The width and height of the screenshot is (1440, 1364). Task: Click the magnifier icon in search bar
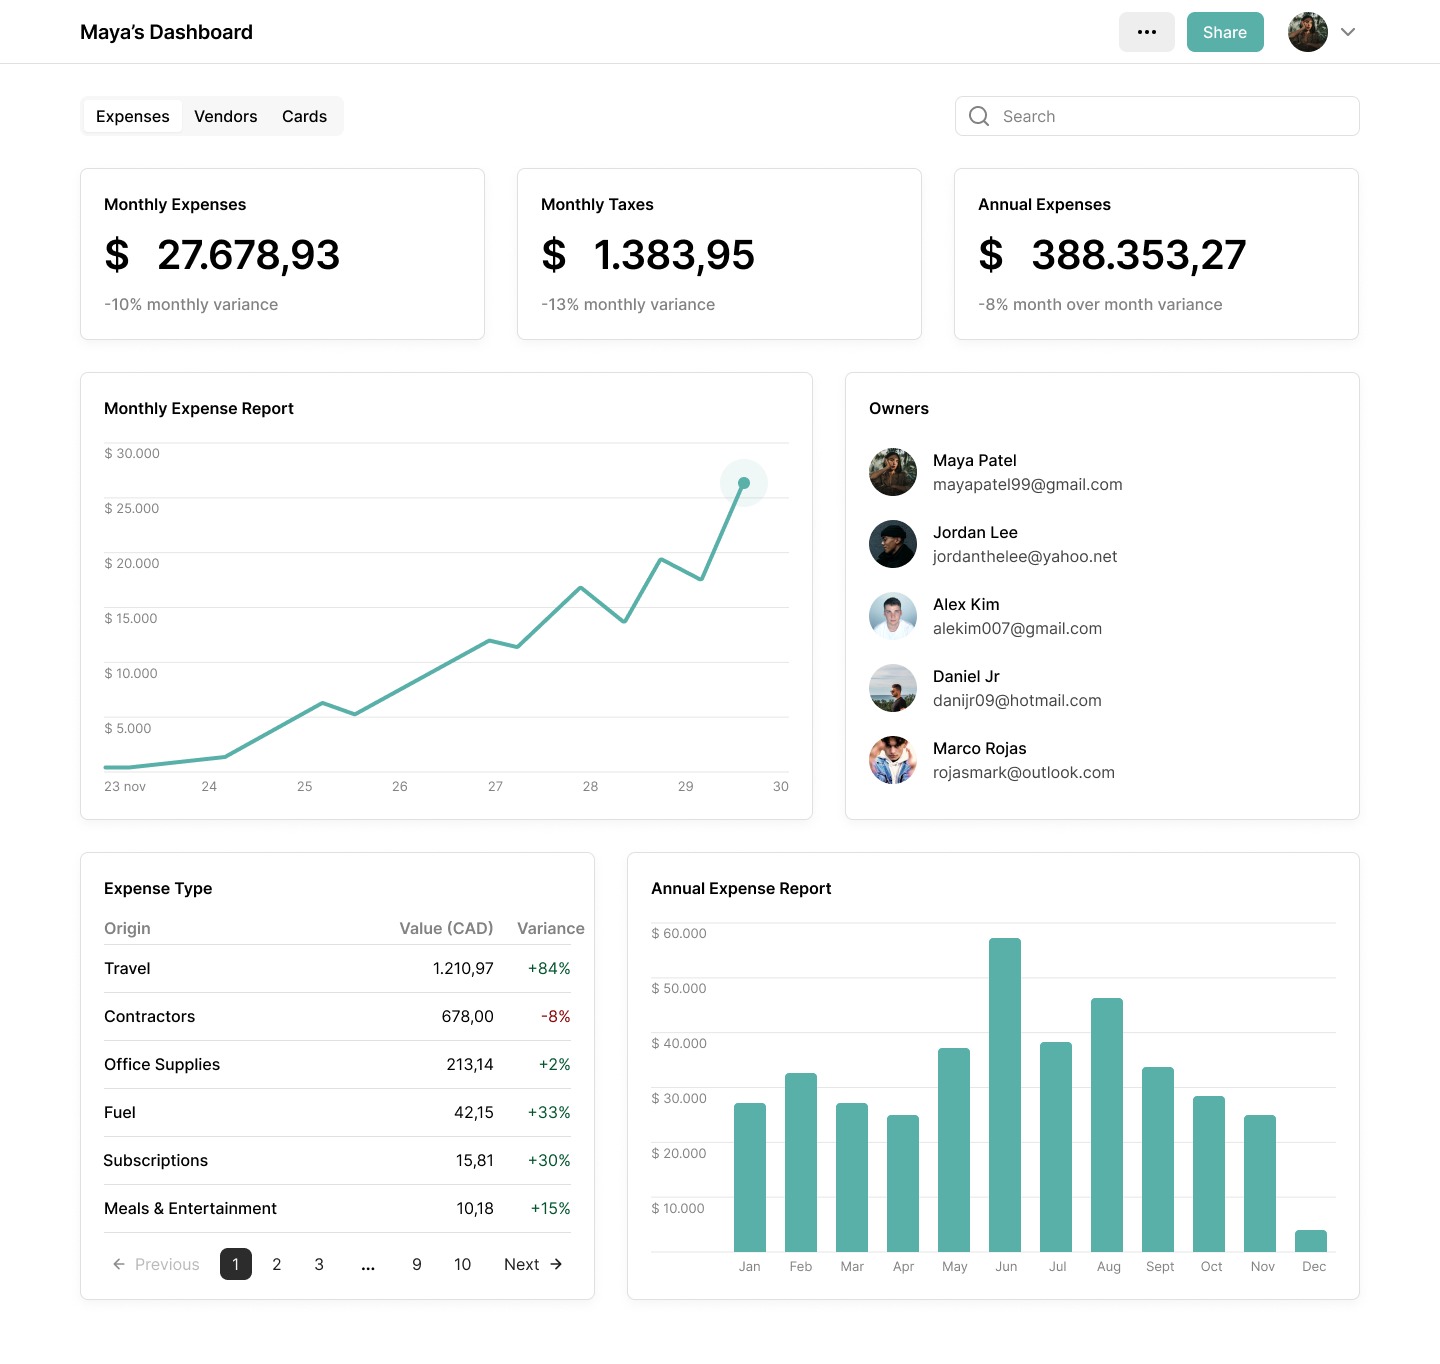(979, 116)
